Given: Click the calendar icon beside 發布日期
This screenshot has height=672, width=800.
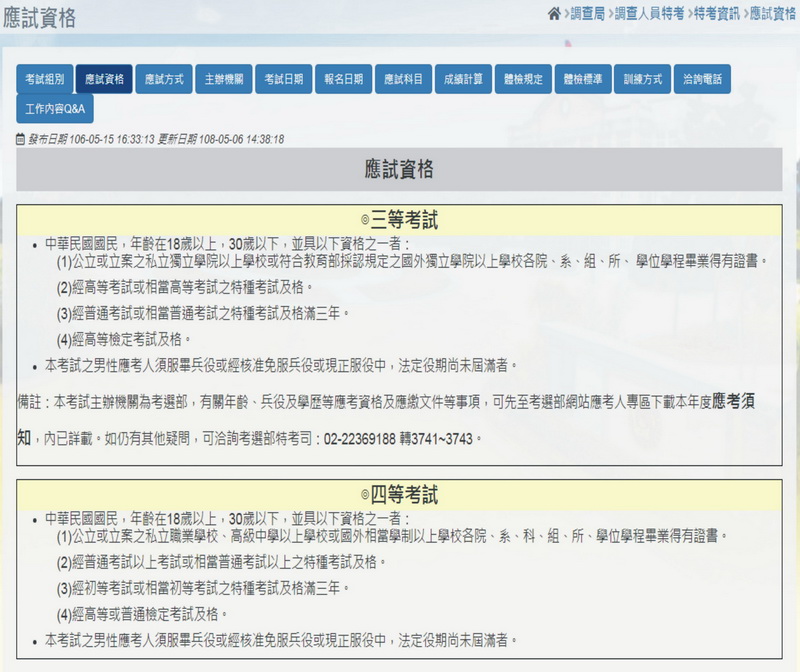Looking at the screenshot, I should (20, 140).
